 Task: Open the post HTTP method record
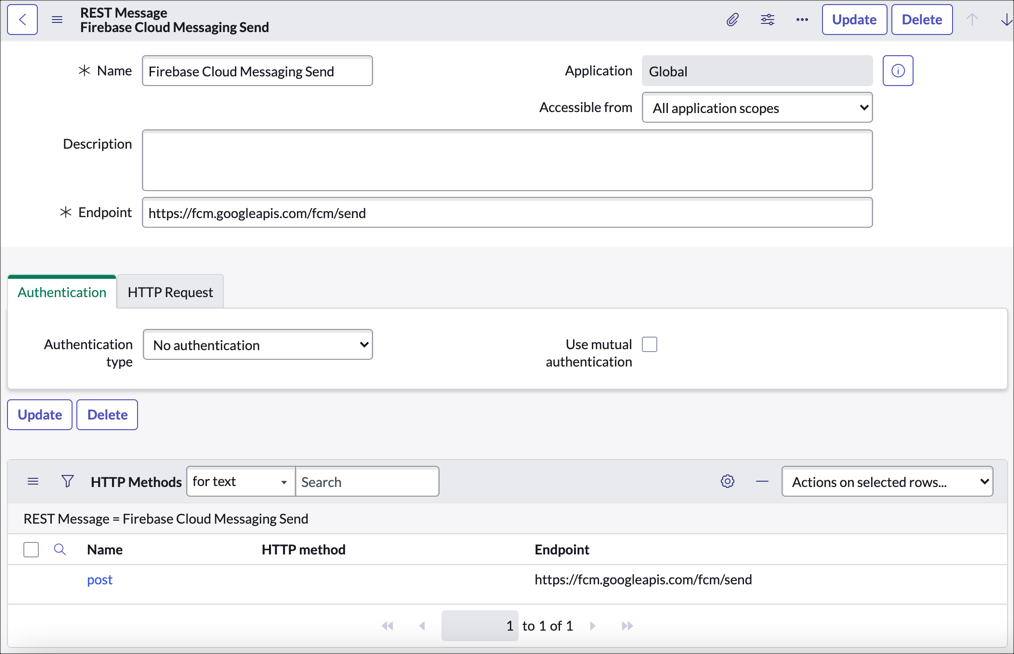(x=99, y=579)
